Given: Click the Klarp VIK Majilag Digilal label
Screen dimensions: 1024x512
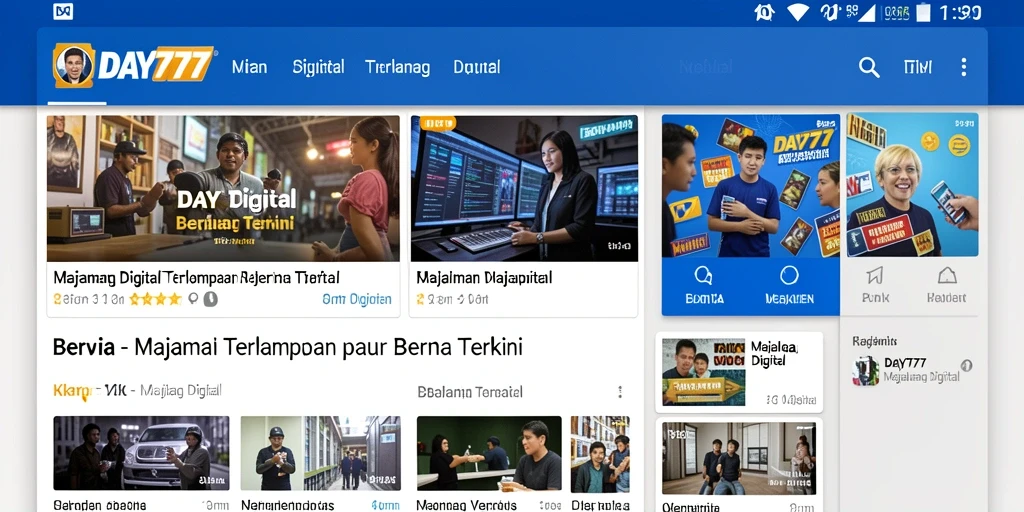Looking at the screenshot, I should click(x=136, y=391).
